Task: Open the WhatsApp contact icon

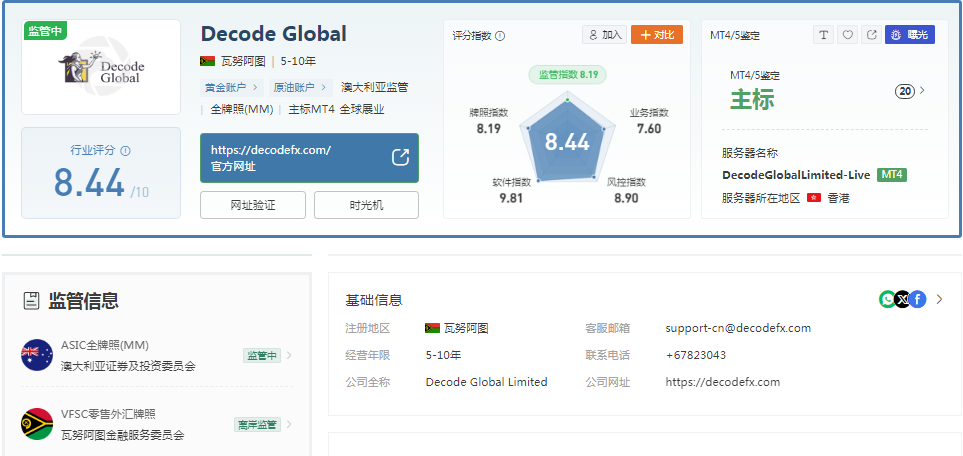Action: pyautogui.click(x=887, y=299)
